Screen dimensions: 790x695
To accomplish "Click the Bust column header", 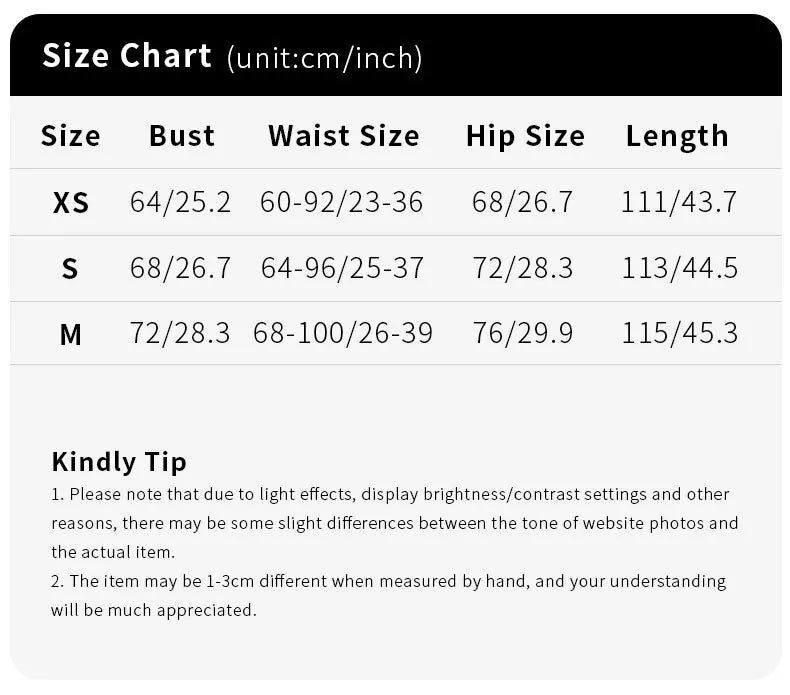I will [182, 136].
